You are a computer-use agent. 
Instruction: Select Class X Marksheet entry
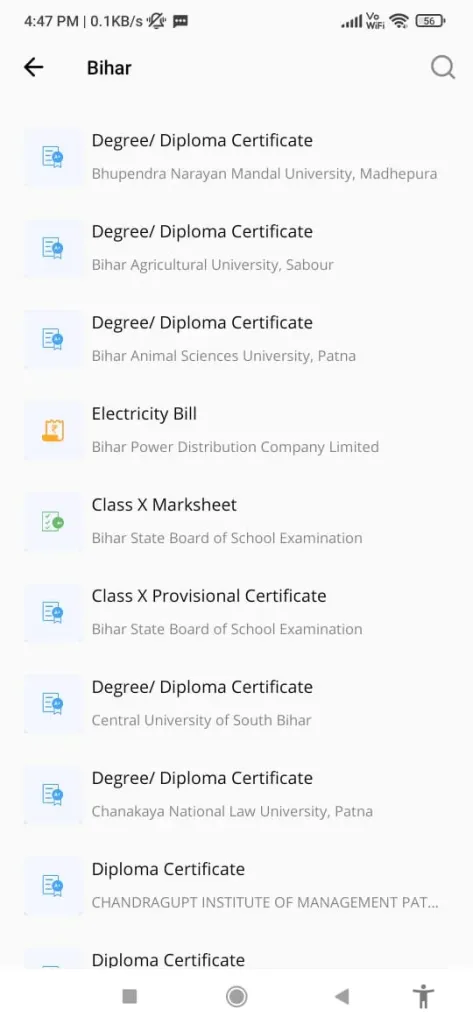tap(236, 522)
